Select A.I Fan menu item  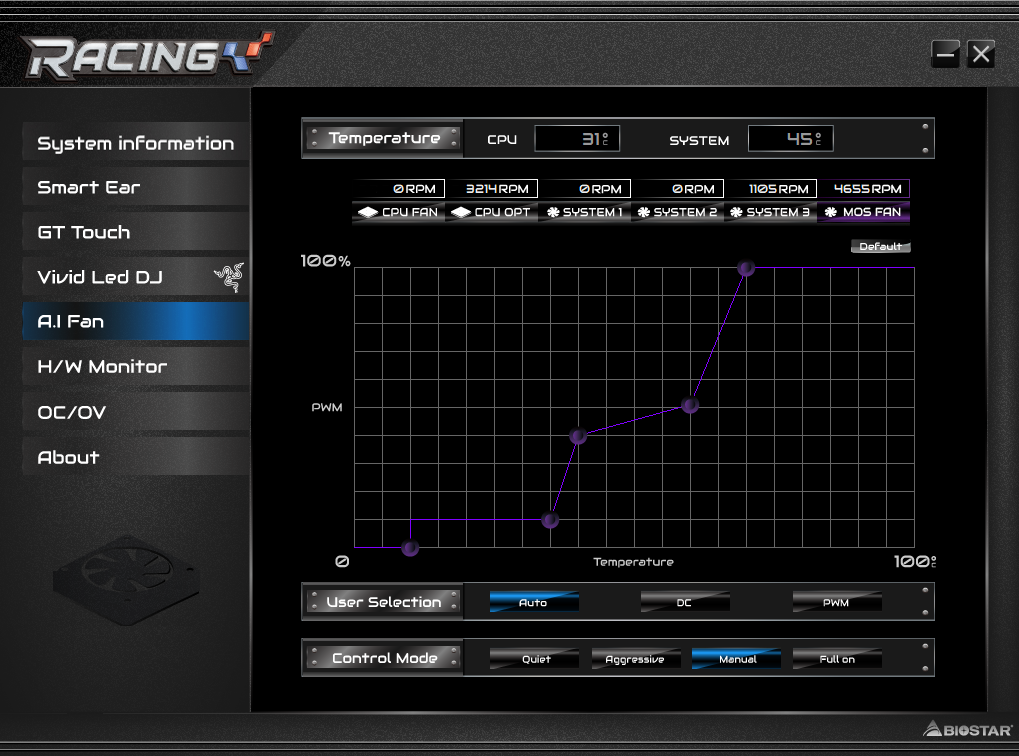tap(136, 322)
